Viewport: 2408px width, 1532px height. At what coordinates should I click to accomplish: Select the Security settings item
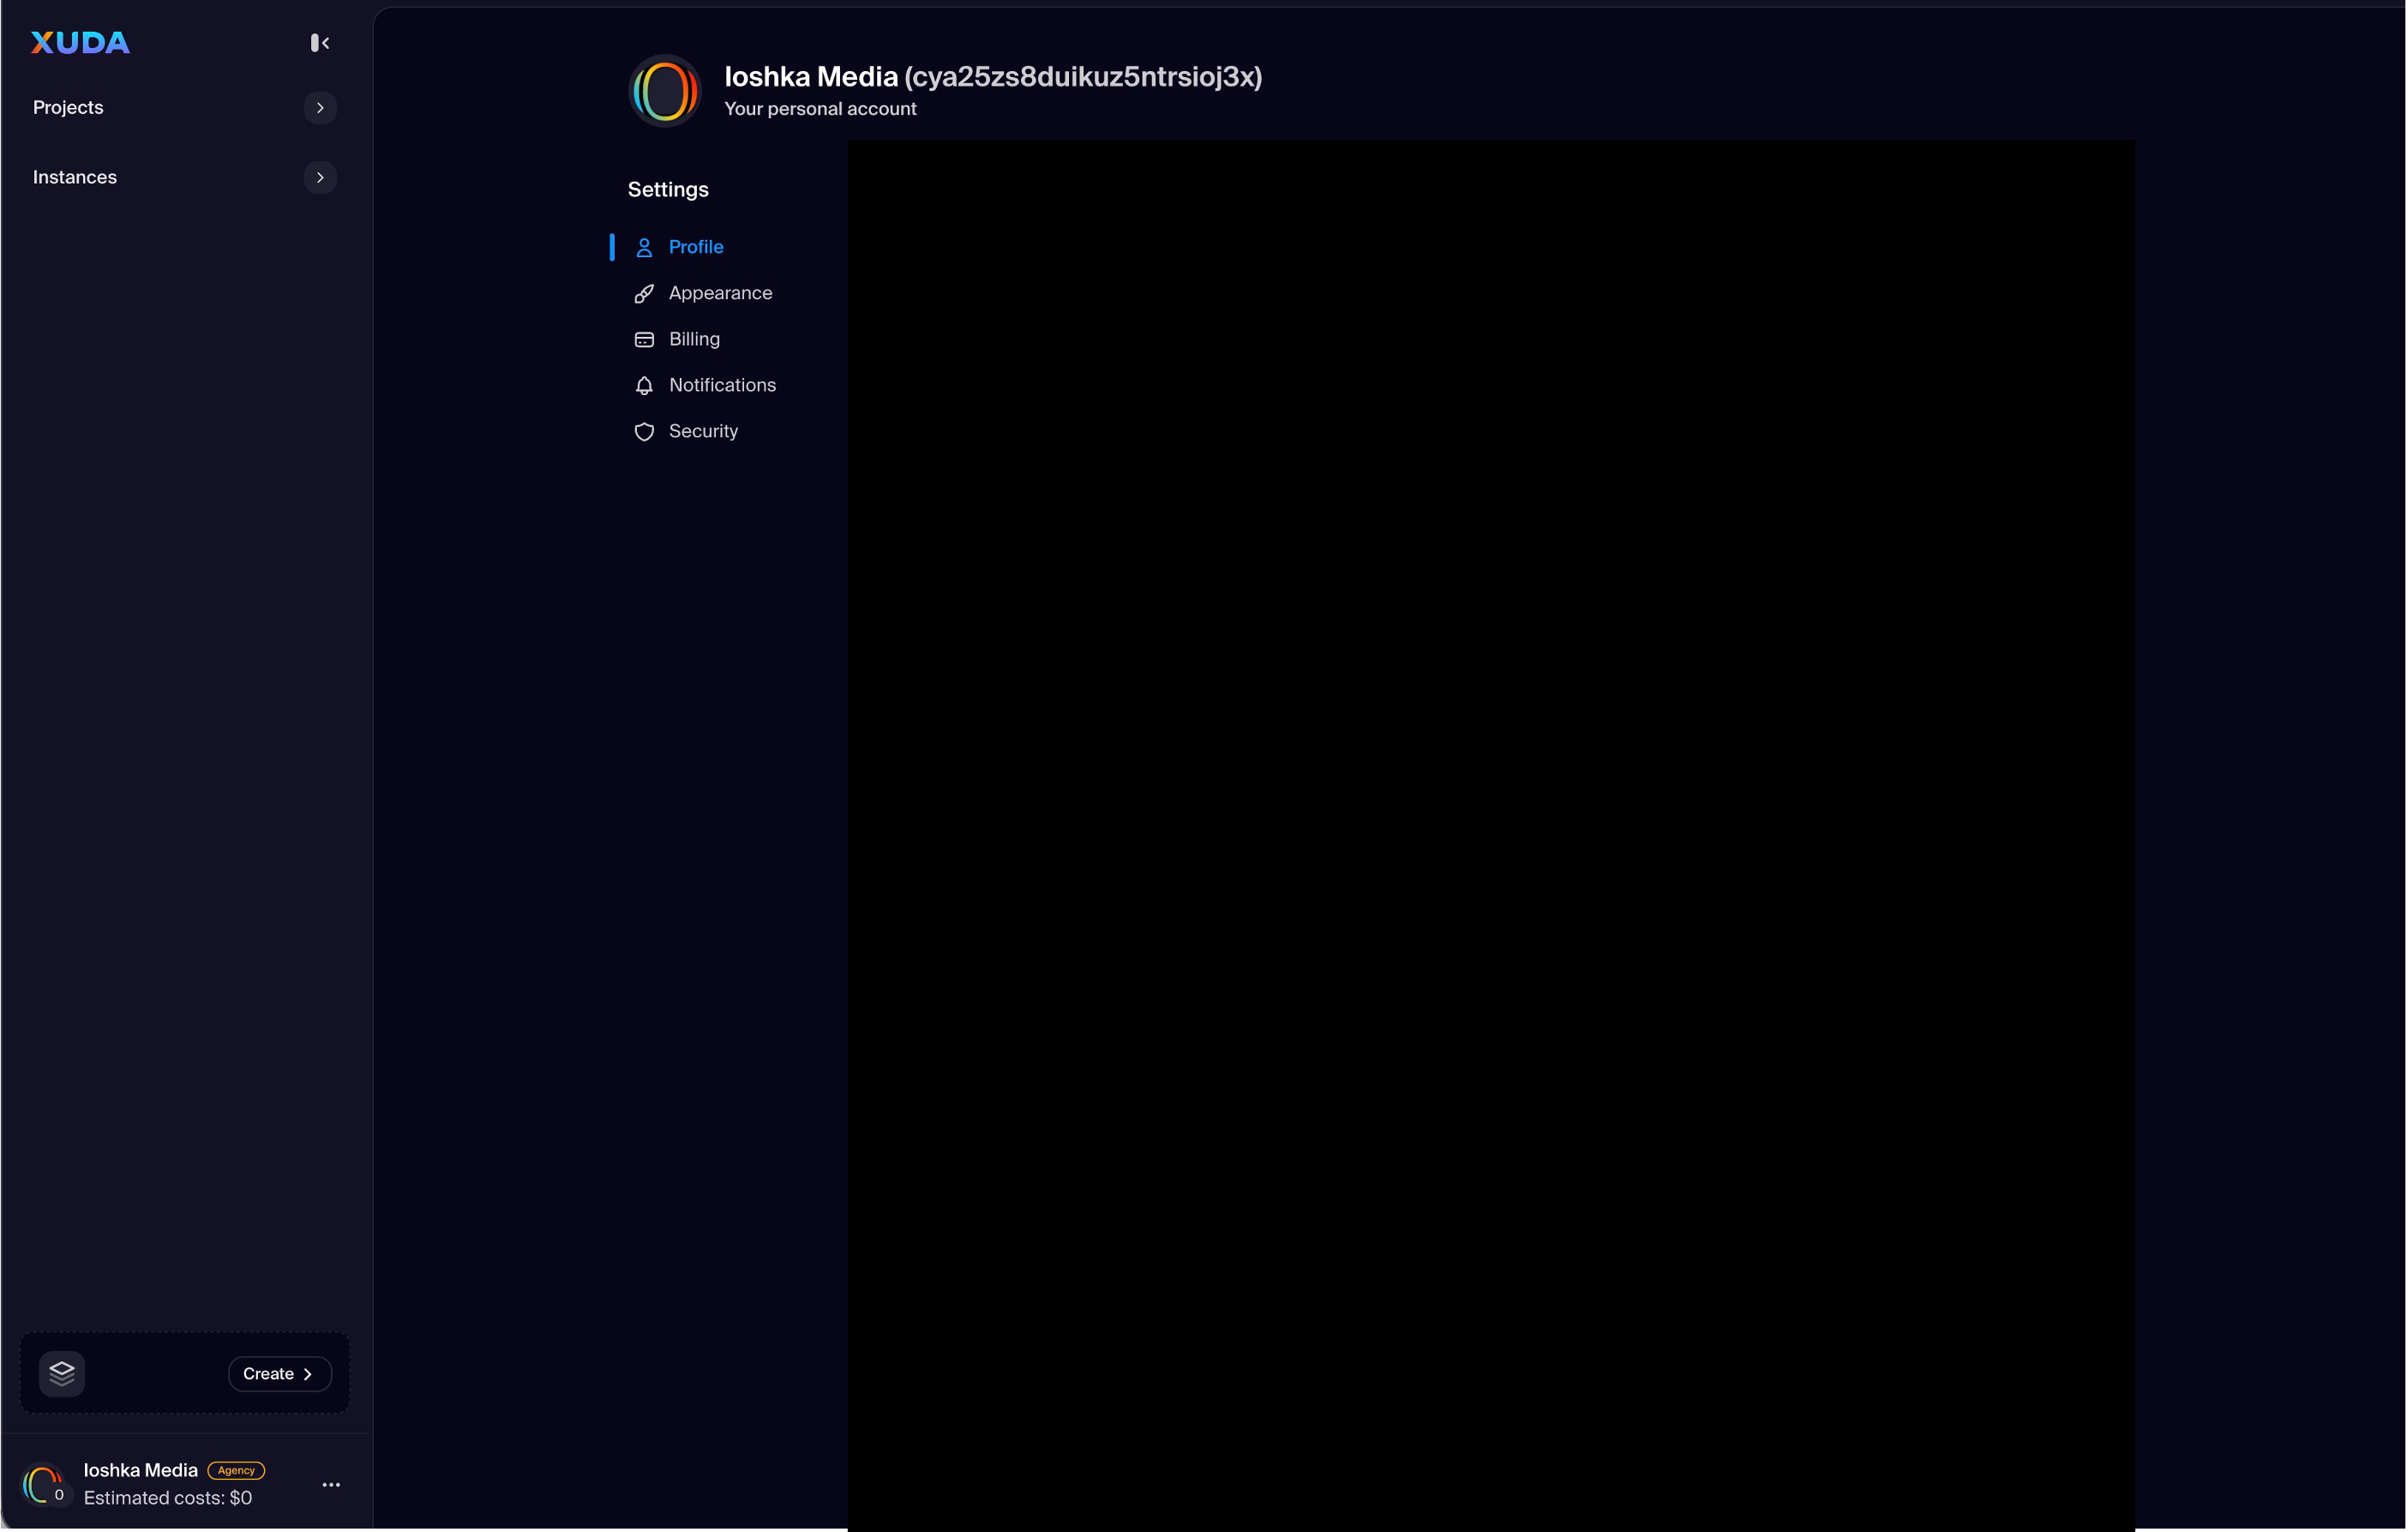[703, 431]
